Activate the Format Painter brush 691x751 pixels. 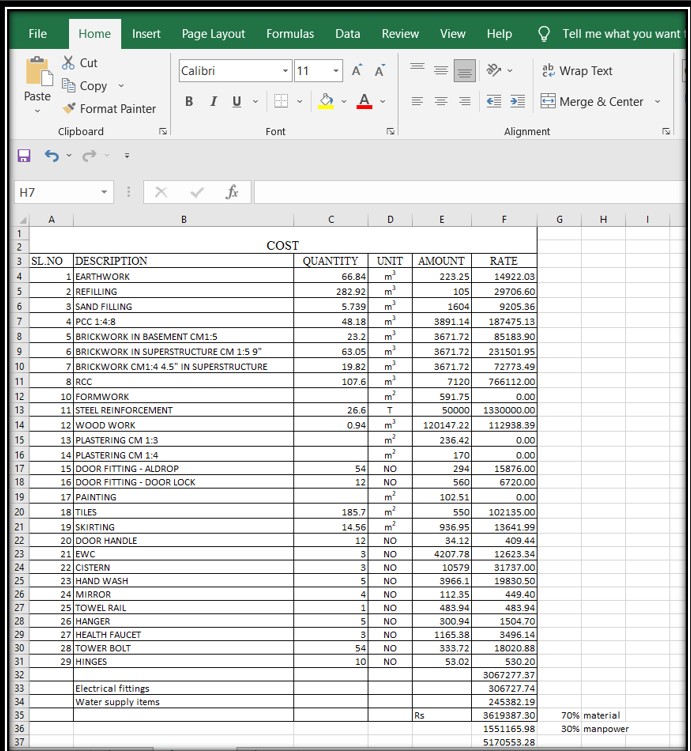pyautogui.click(x=108, y=108)
